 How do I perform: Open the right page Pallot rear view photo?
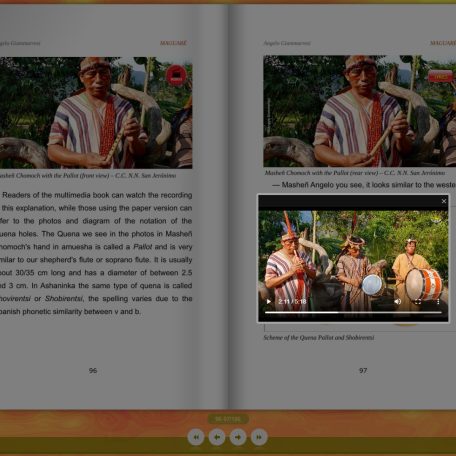pyautogui.click(x=360, y=111)
